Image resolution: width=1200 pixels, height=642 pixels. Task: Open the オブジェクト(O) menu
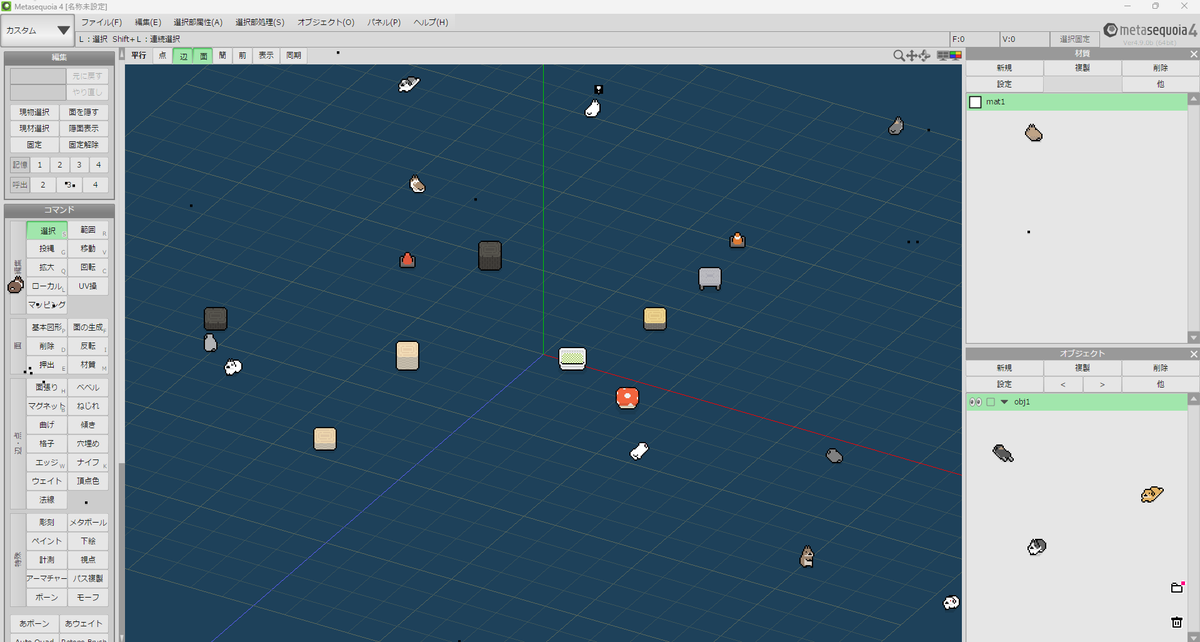coord(325,22)
